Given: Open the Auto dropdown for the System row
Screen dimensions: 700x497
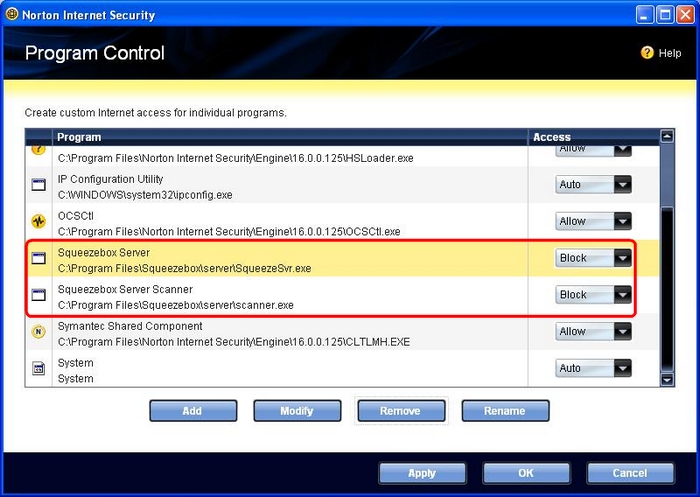Looking at the screenshot, I should [593, 368].
